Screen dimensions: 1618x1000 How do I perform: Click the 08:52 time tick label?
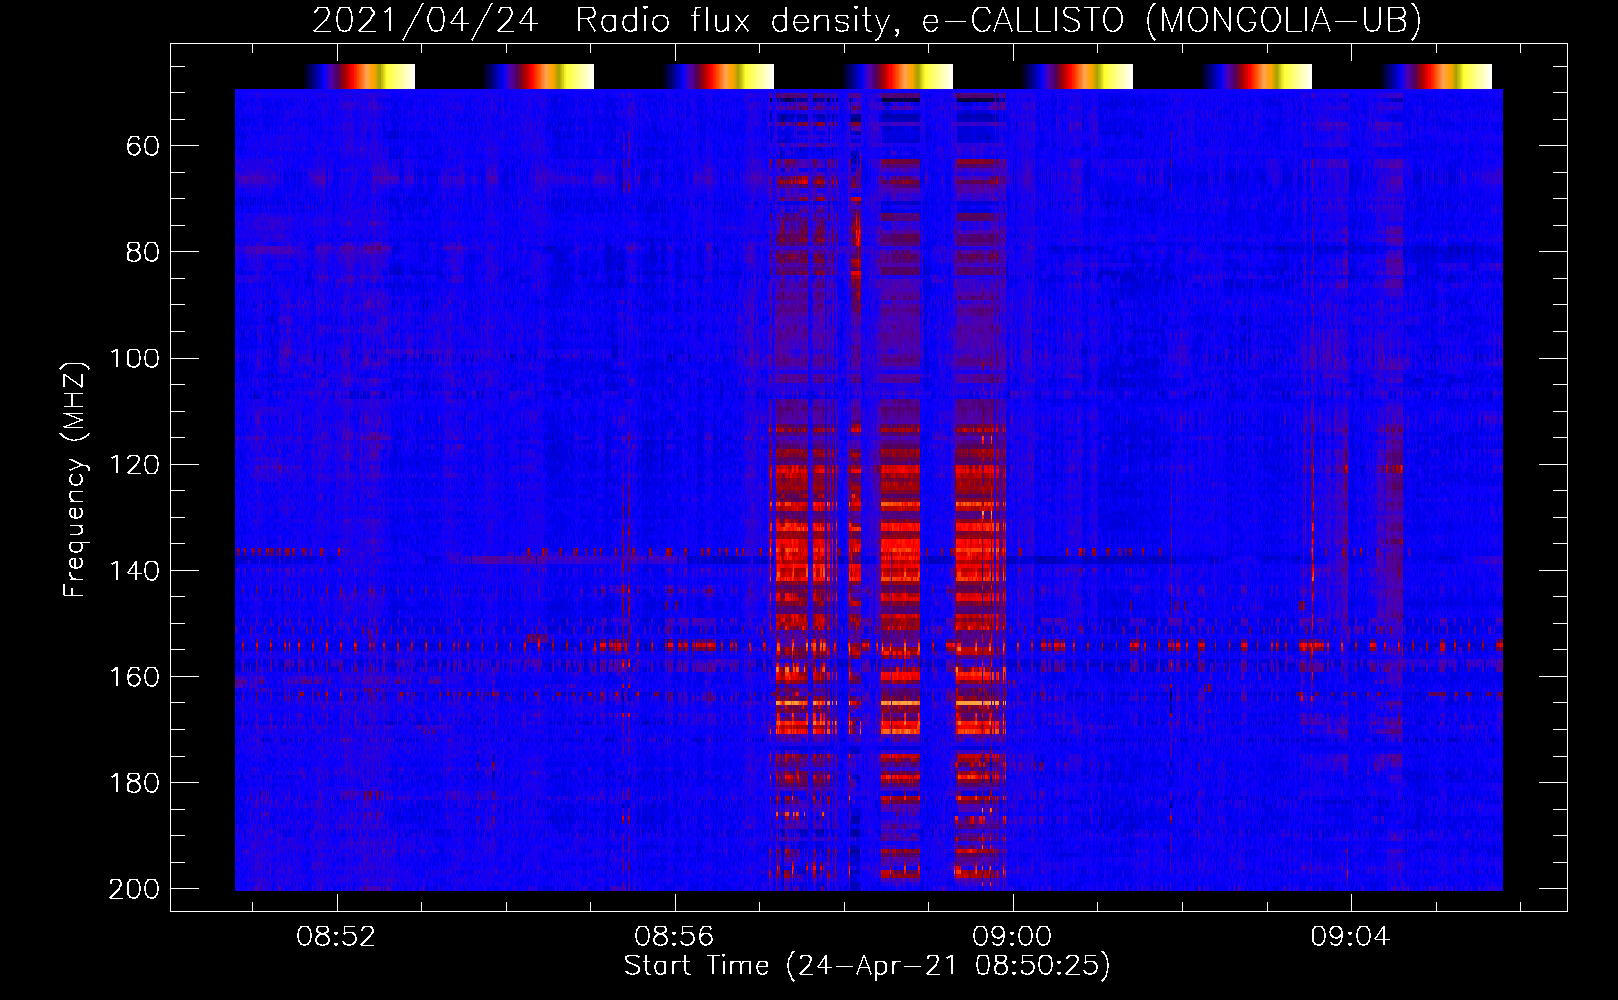[337, 937]
